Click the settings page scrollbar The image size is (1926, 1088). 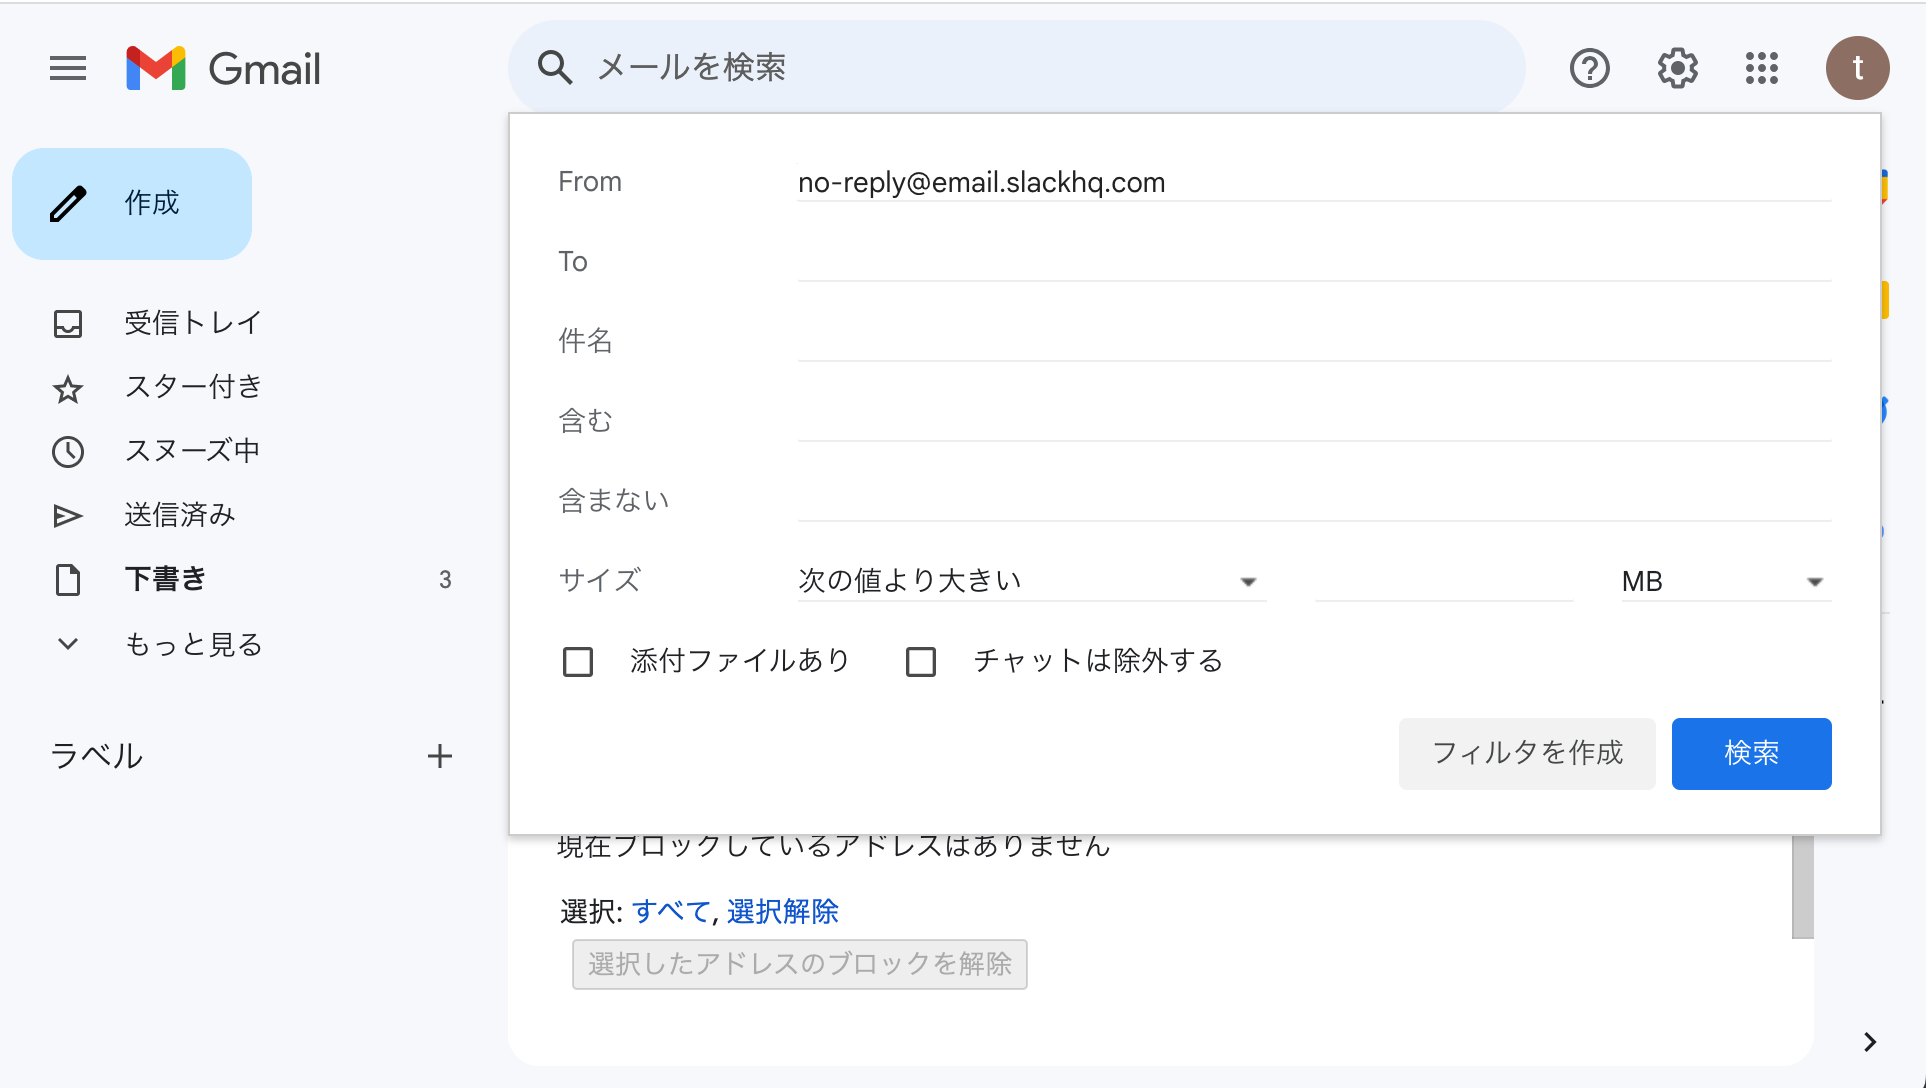(x=1802, y=887)
